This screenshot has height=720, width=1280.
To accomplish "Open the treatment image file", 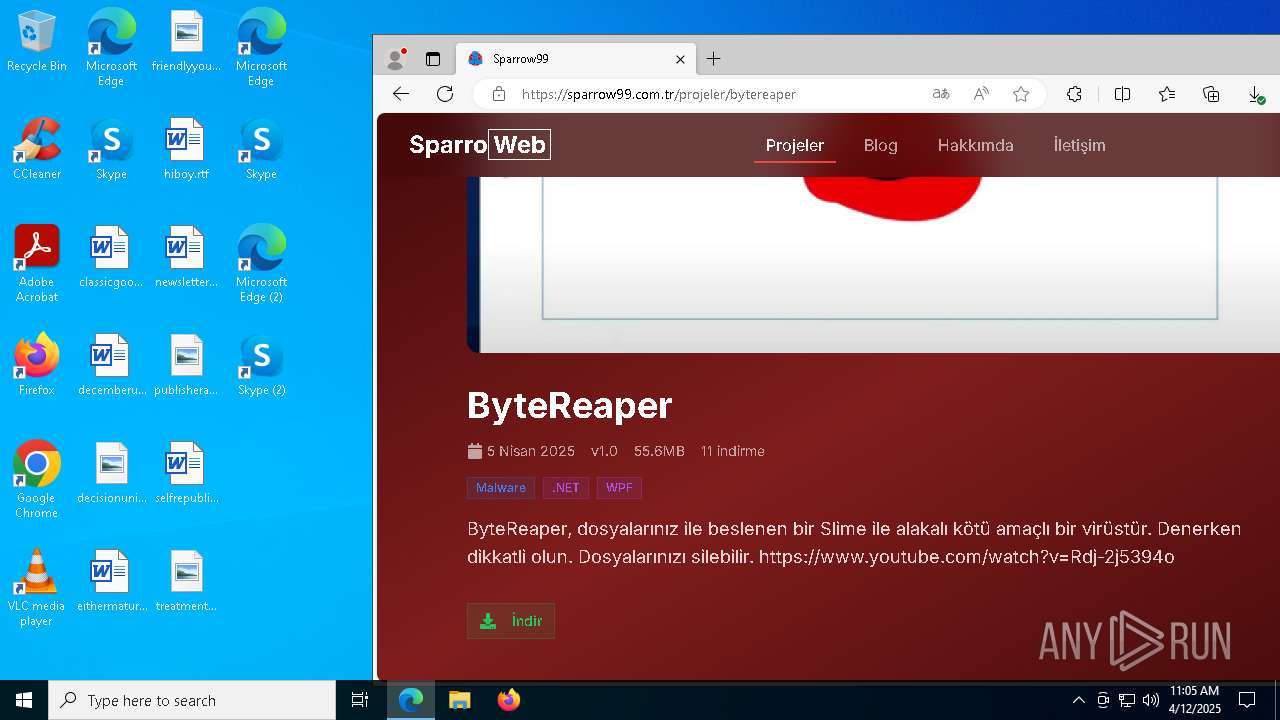I will click(186, 582).
